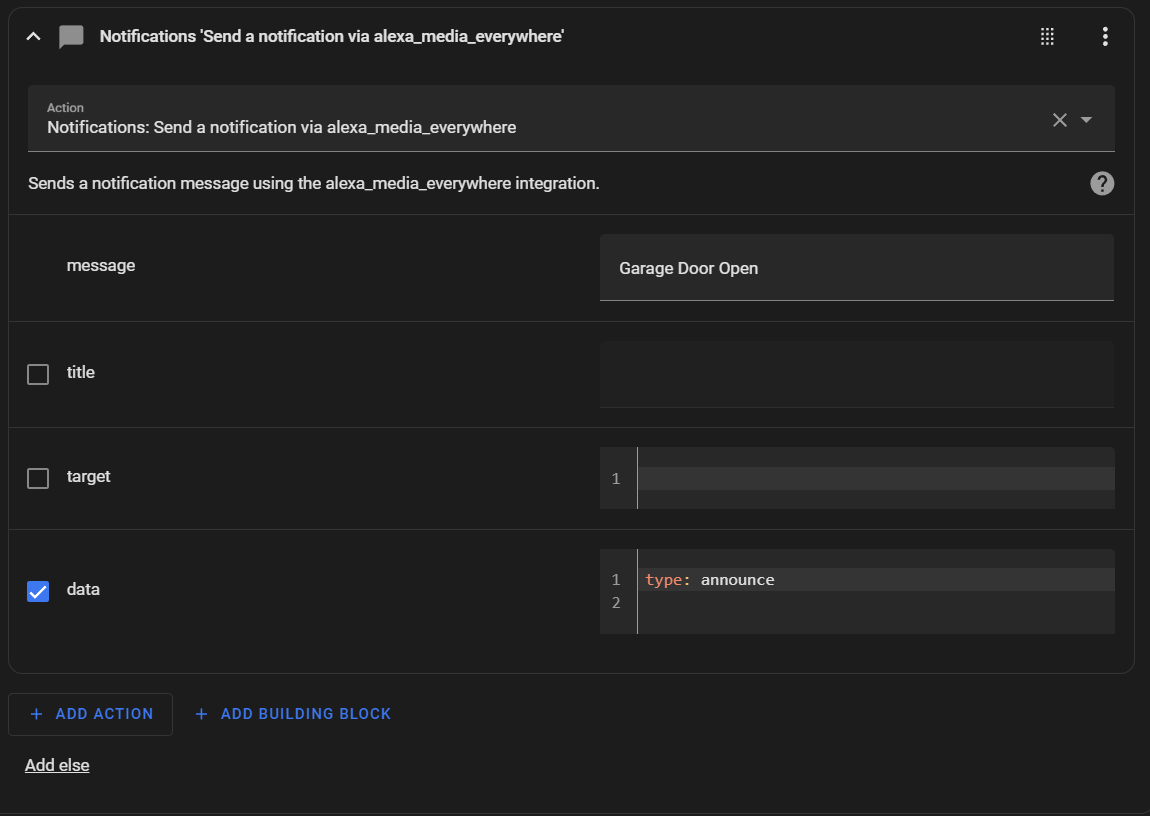The width and height of the screenshot is (1150, 816).
Task: Click the plus icon beside Add Building Block
Action: pyautogui.click(x=201, y=714)
